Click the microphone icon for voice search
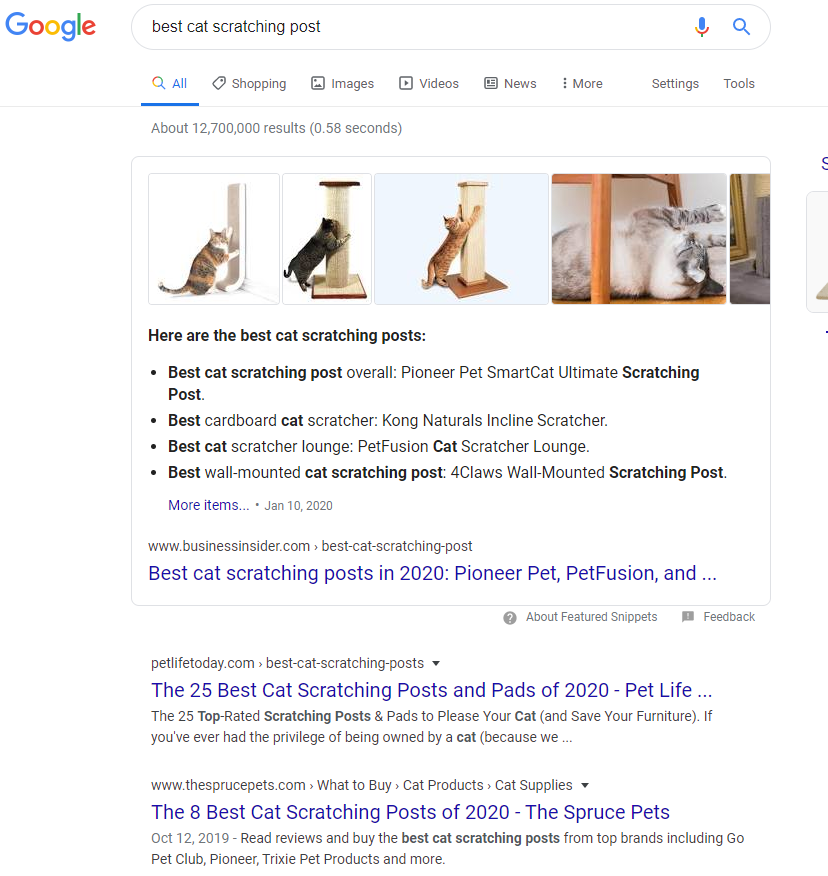Viewport: 828px width, 876px height. 702,27
